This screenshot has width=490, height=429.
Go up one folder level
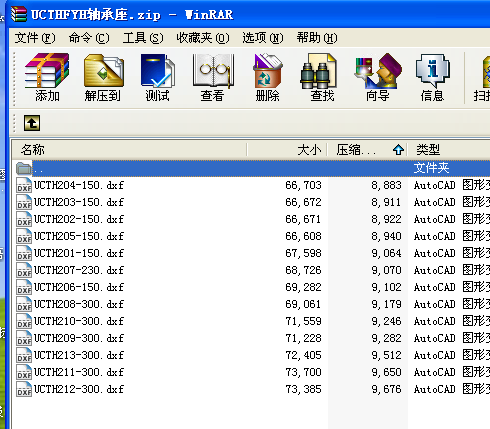coord(32,123)
